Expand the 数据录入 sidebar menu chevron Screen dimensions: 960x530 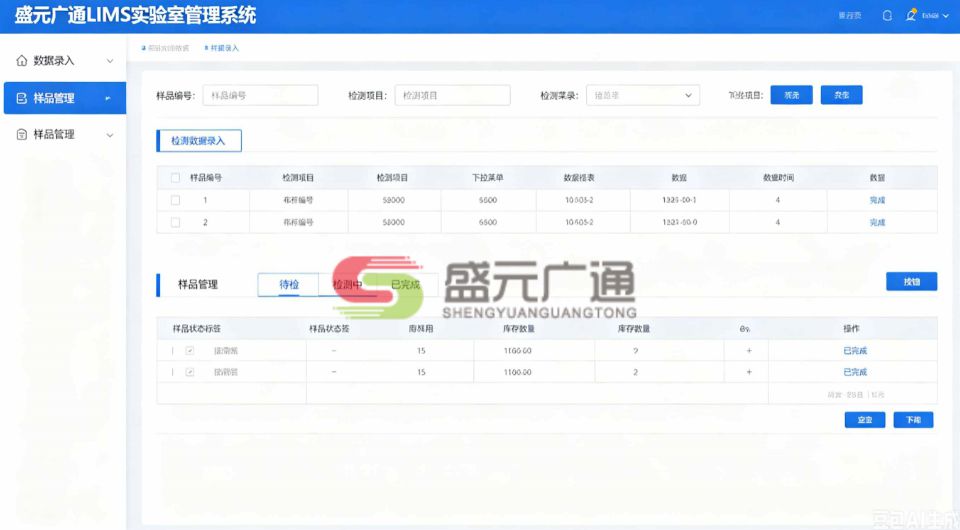(110, 61)
